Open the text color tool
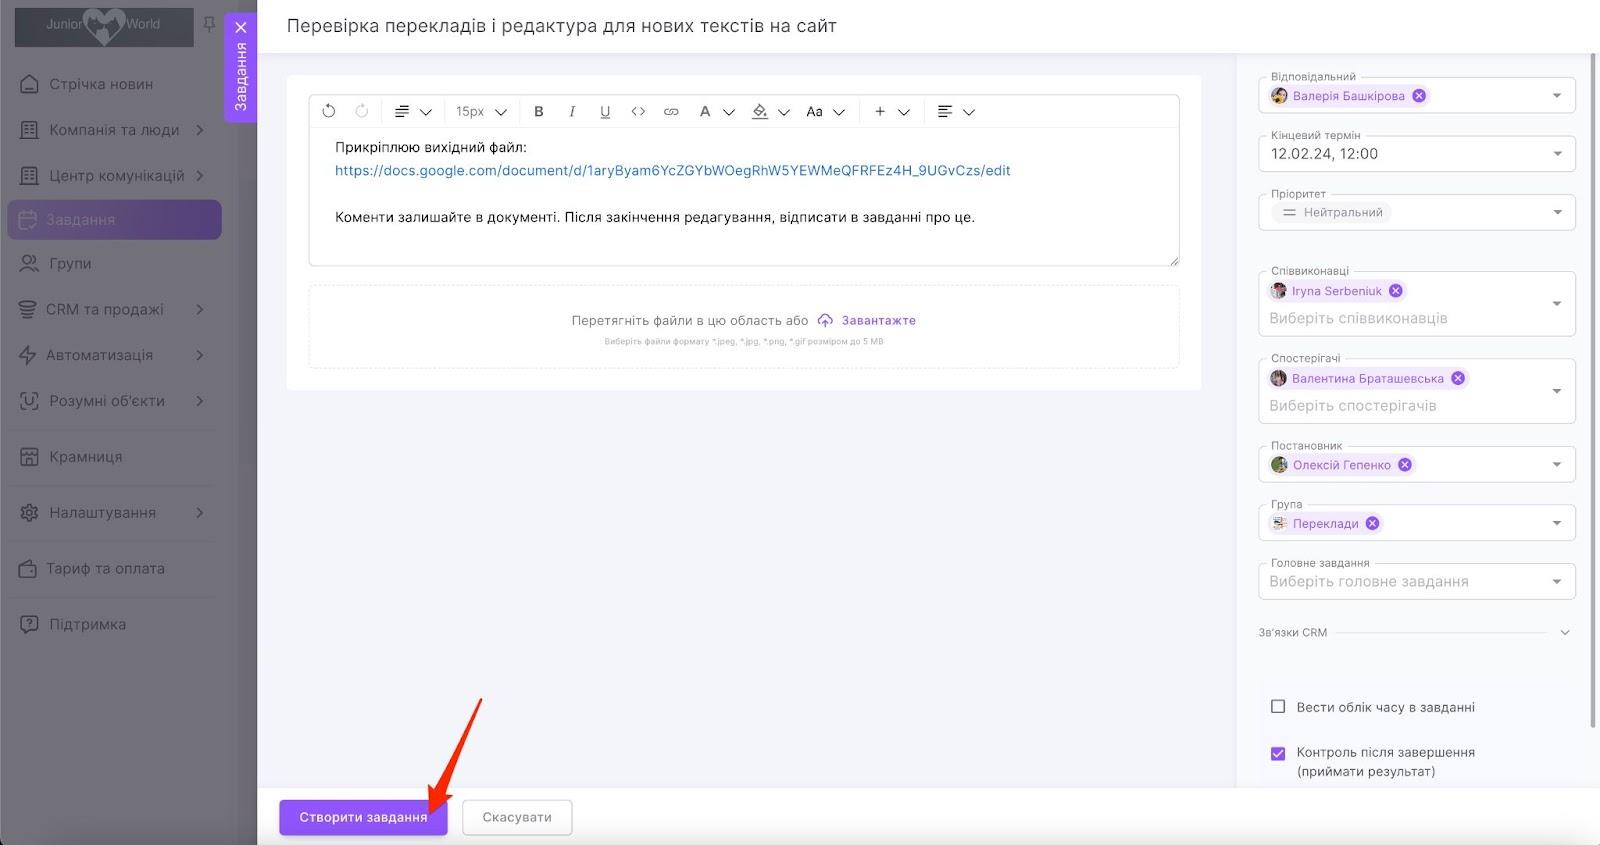 coord(716,112)
